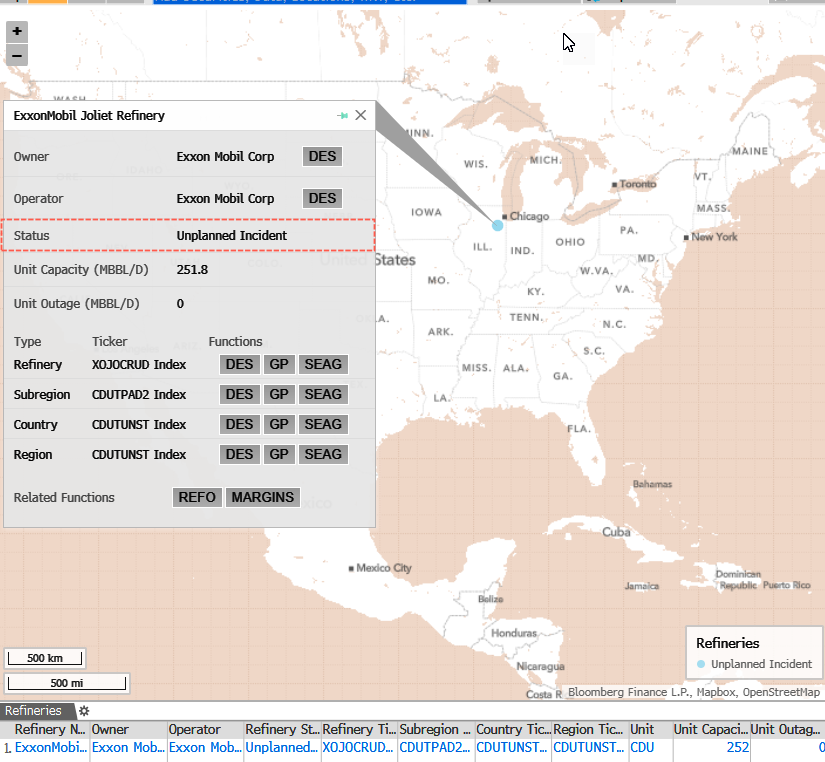This screenshot has height=762, width=825.
Task: Zoom in the map with plus button
Action: pos(17,32)
